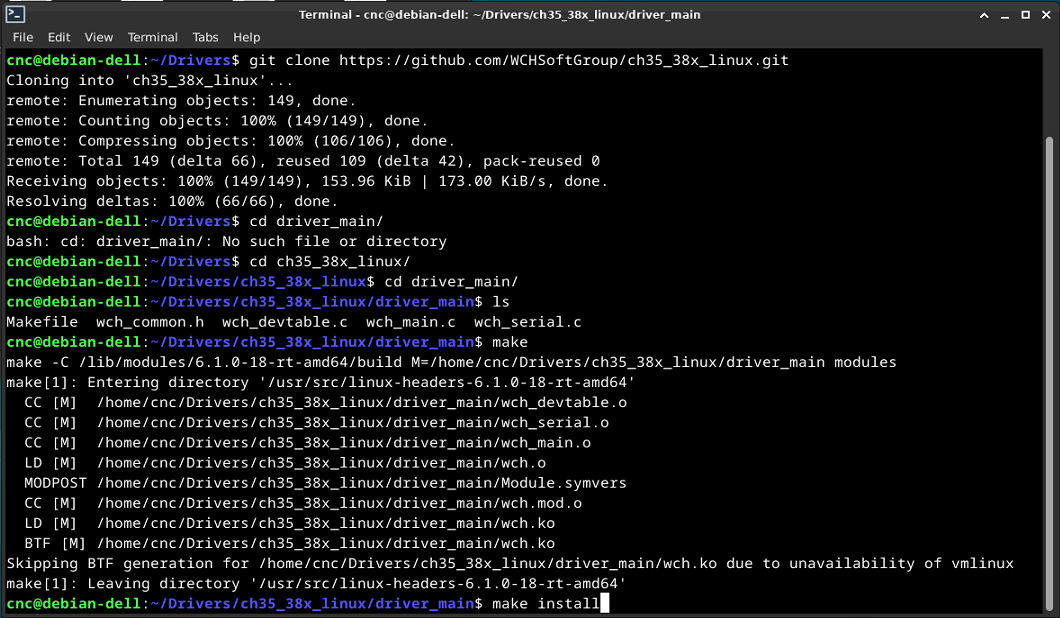Click the 'Resolving deltas' output line
Image resolution: width=1060 pixels, height=618 pixels.
(172, 201)
